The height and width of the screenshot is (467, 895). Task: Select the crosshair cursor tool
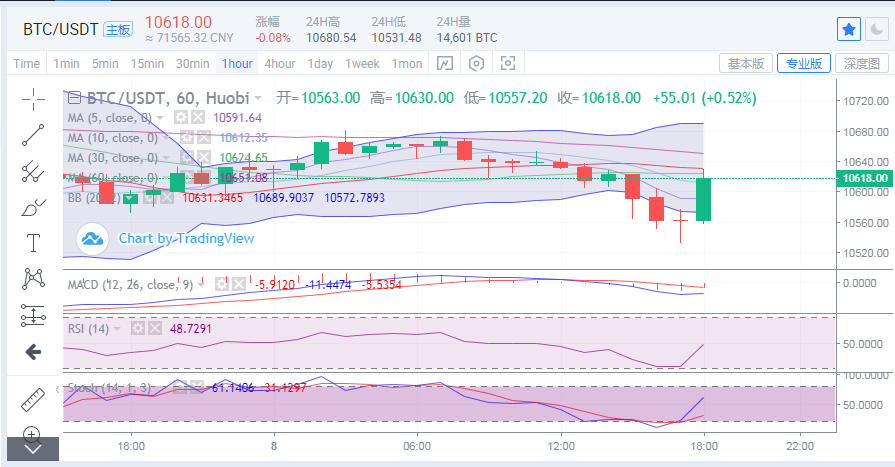34,98
